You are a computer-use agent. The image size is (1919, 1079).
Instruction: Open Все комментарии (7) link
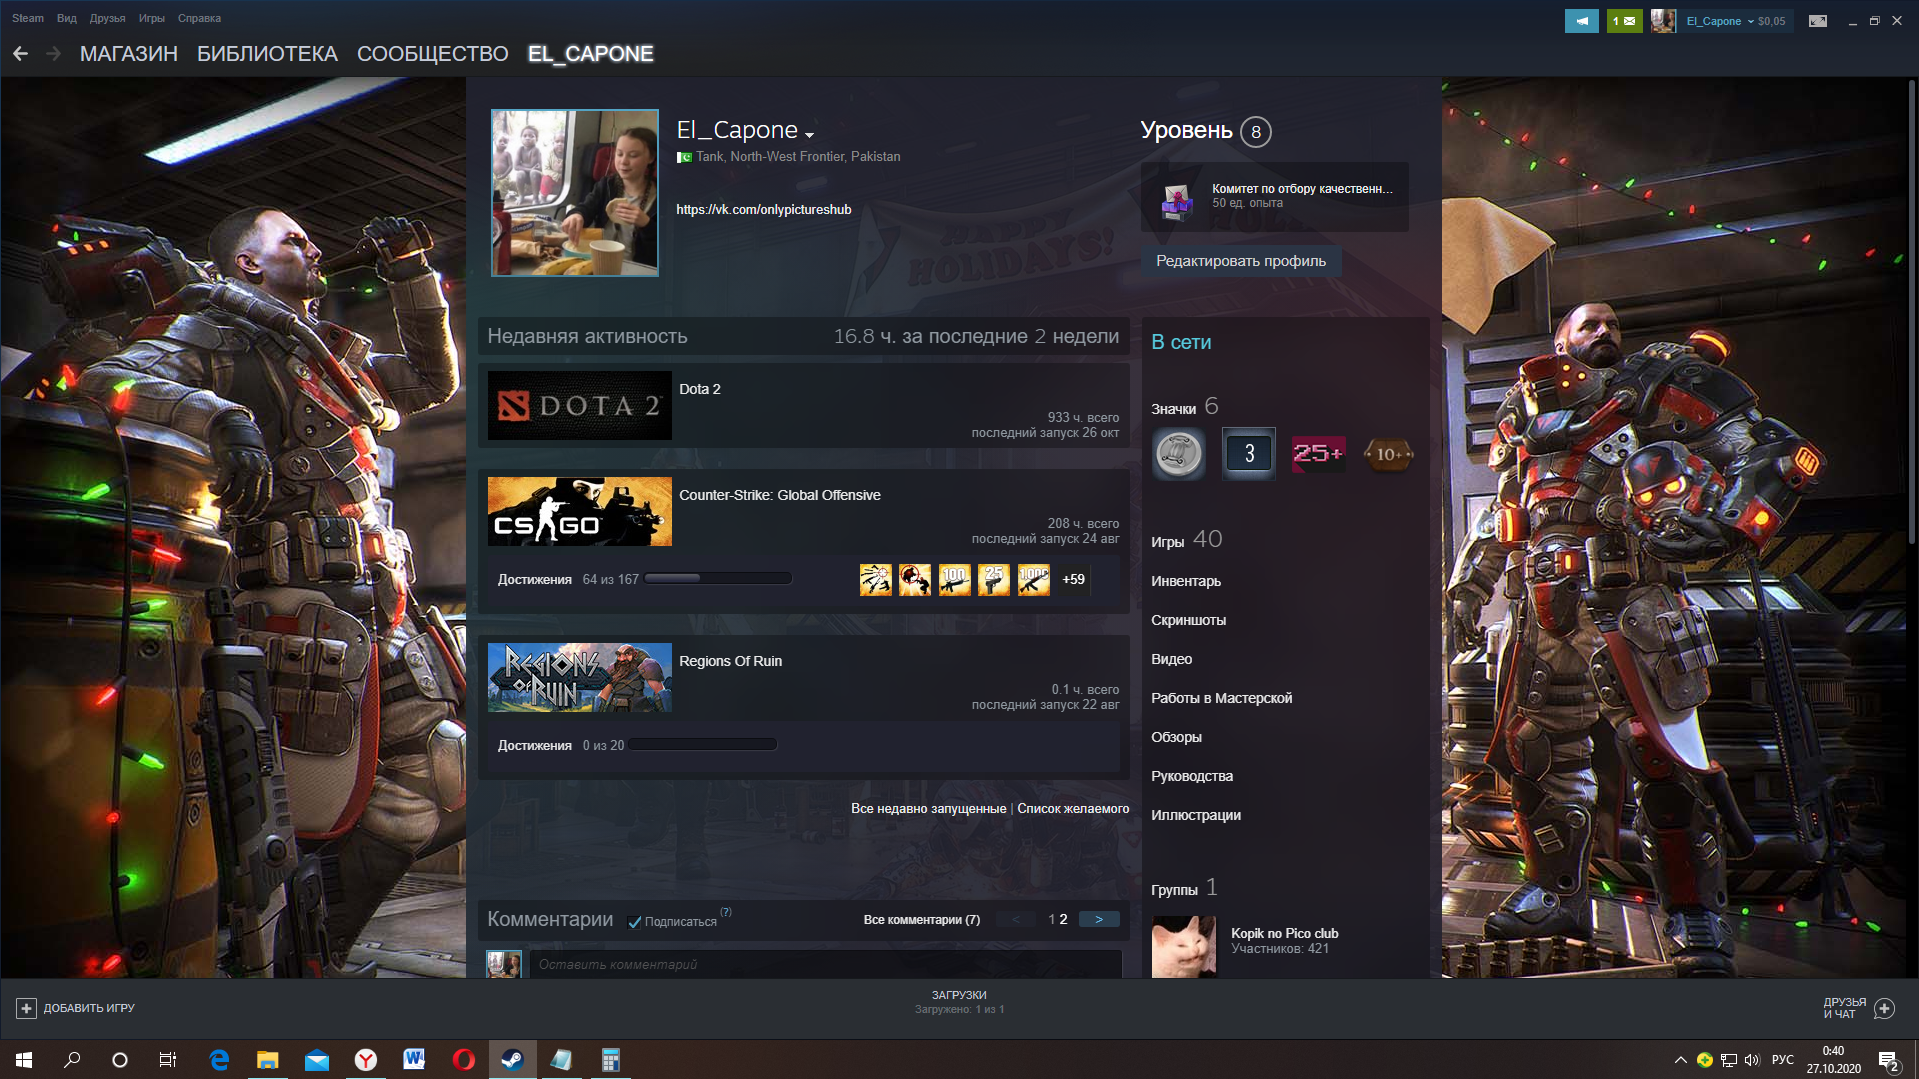pyautogui.click(x=921, y=920)
